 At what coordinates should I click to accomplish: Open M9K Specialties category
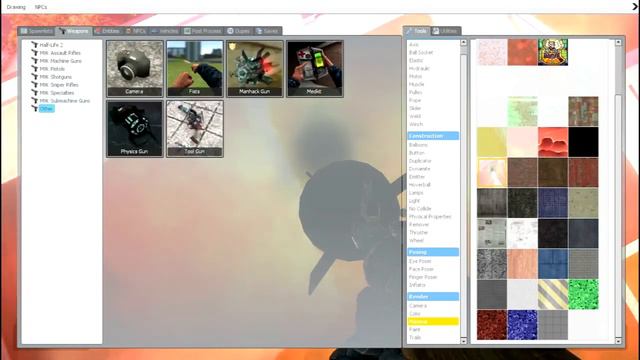[57, 93]
